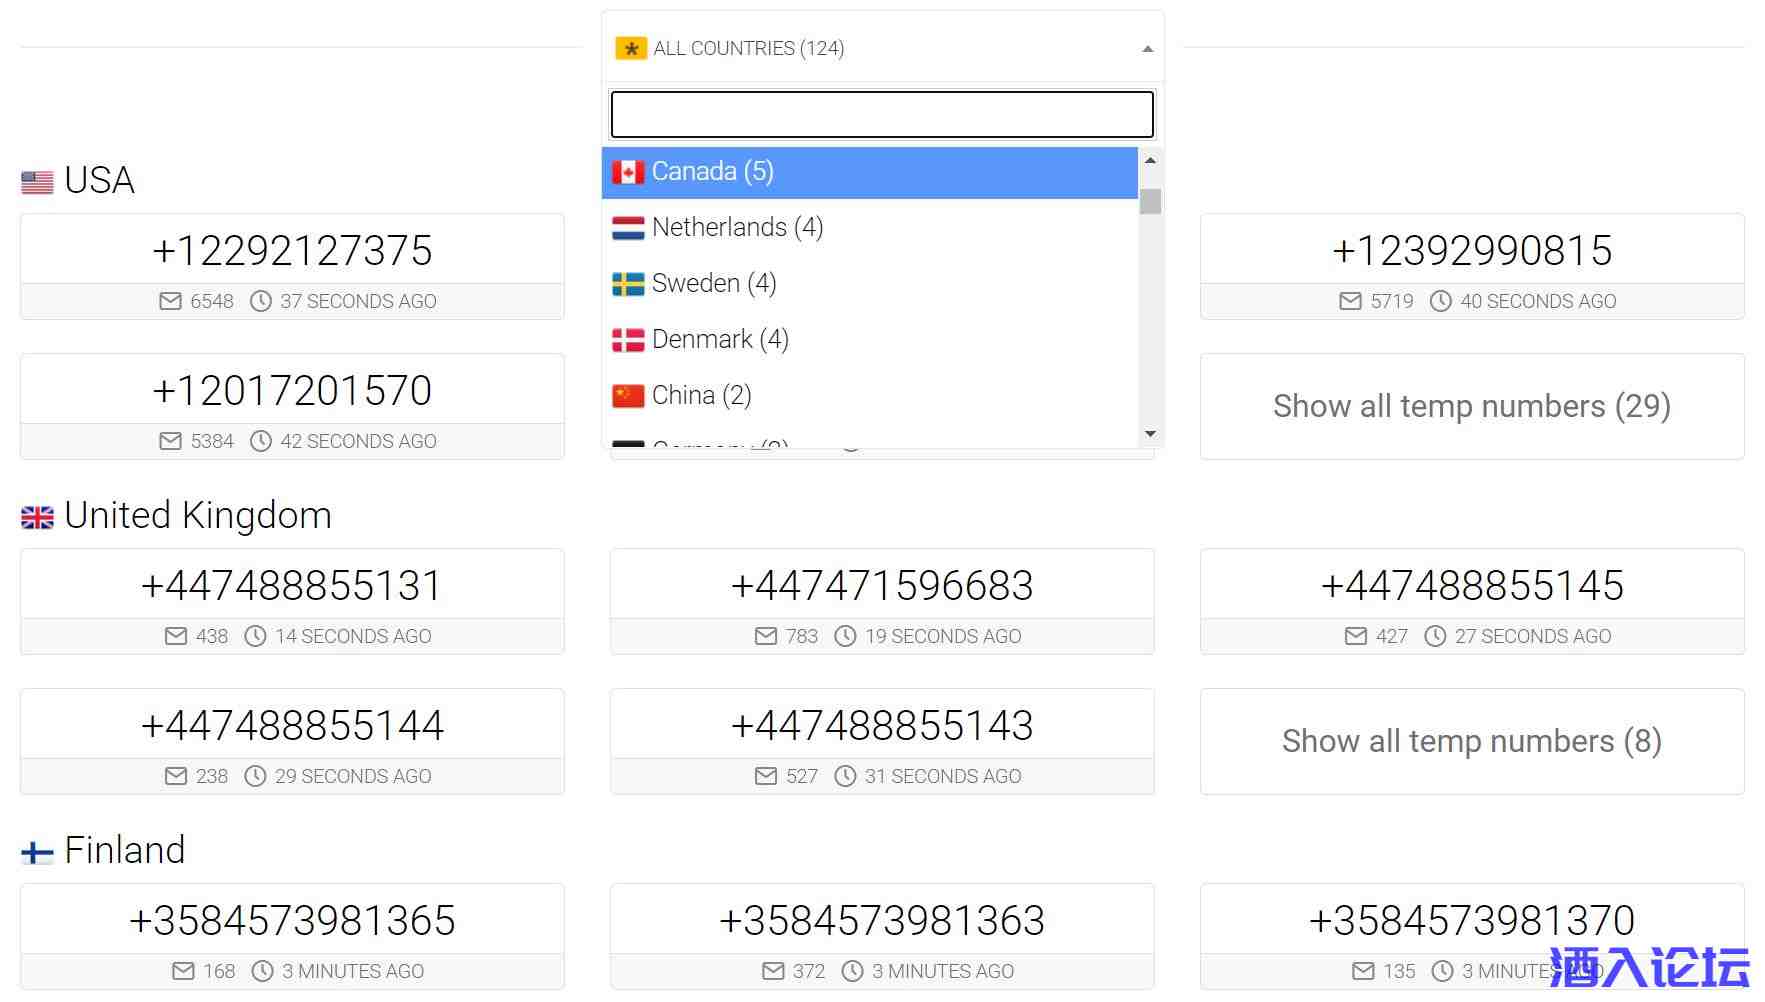
Task: Choose China (2) from the list
Action: point(701,396)
